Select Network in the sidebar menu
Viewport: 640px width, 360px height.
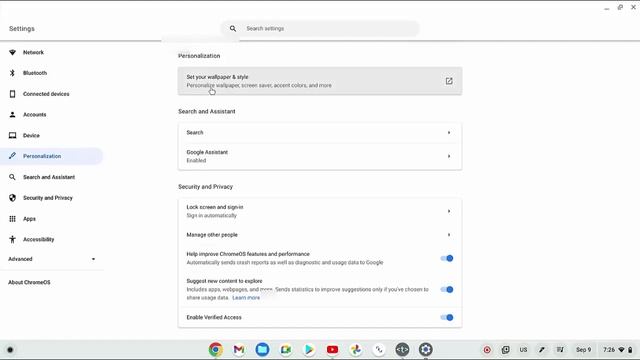coord(33,52)
